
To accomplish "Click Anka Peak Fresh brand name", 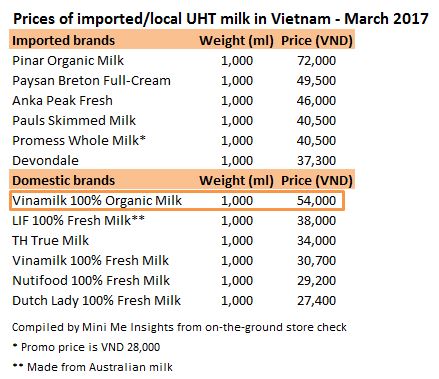I will pos(62,101).
